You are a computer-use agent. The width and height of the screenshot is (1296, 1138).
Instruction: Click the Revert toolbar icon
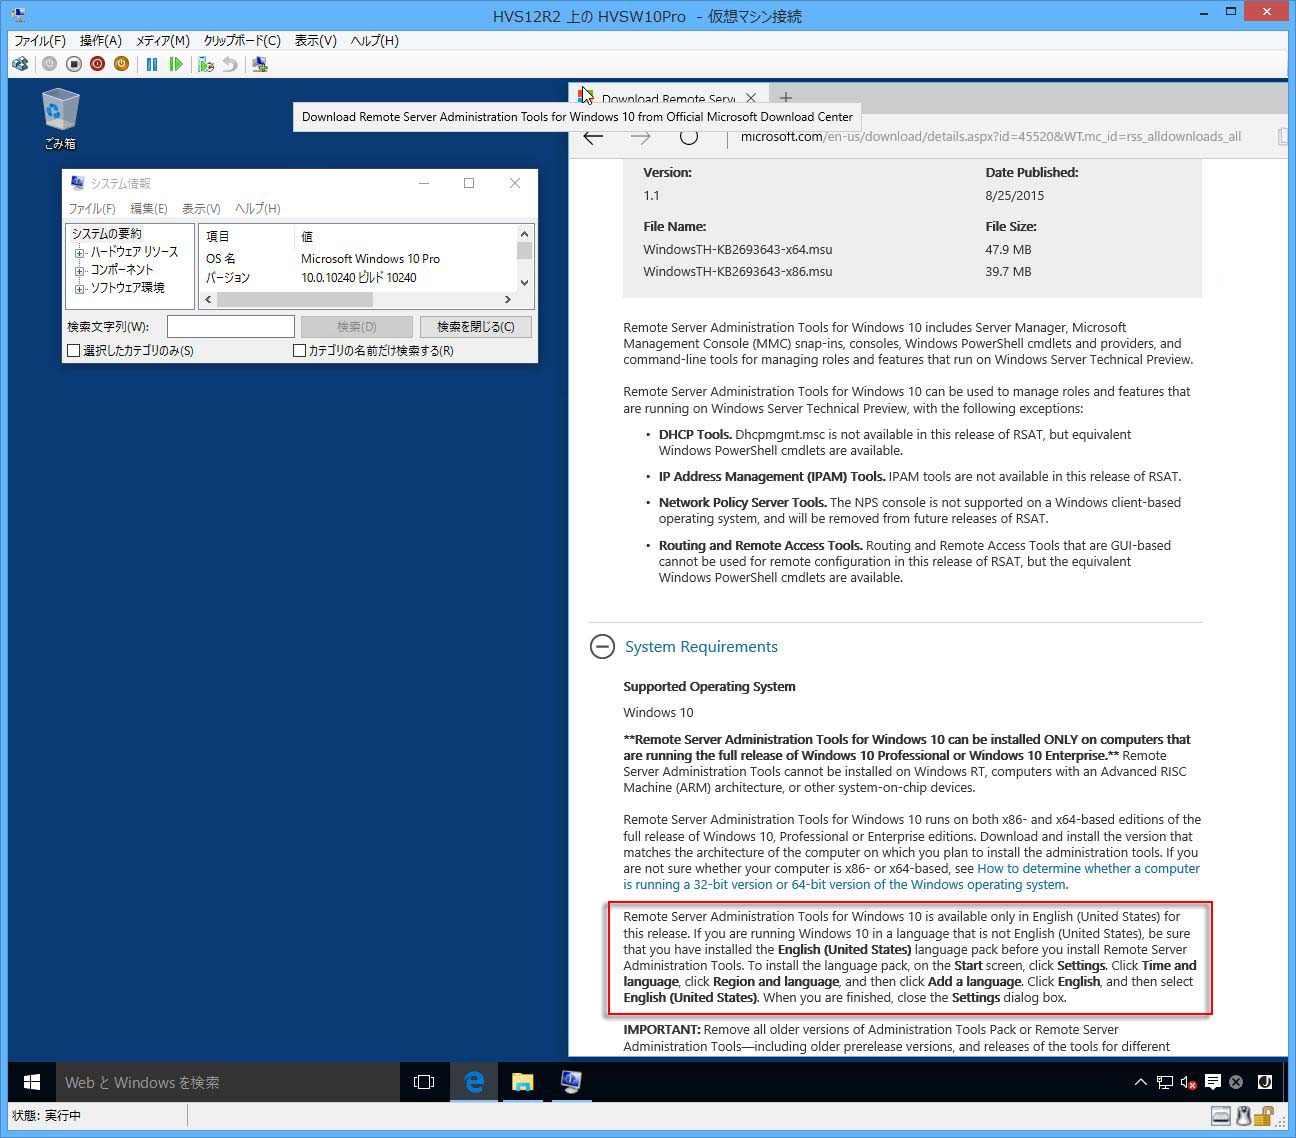[230, 64]
